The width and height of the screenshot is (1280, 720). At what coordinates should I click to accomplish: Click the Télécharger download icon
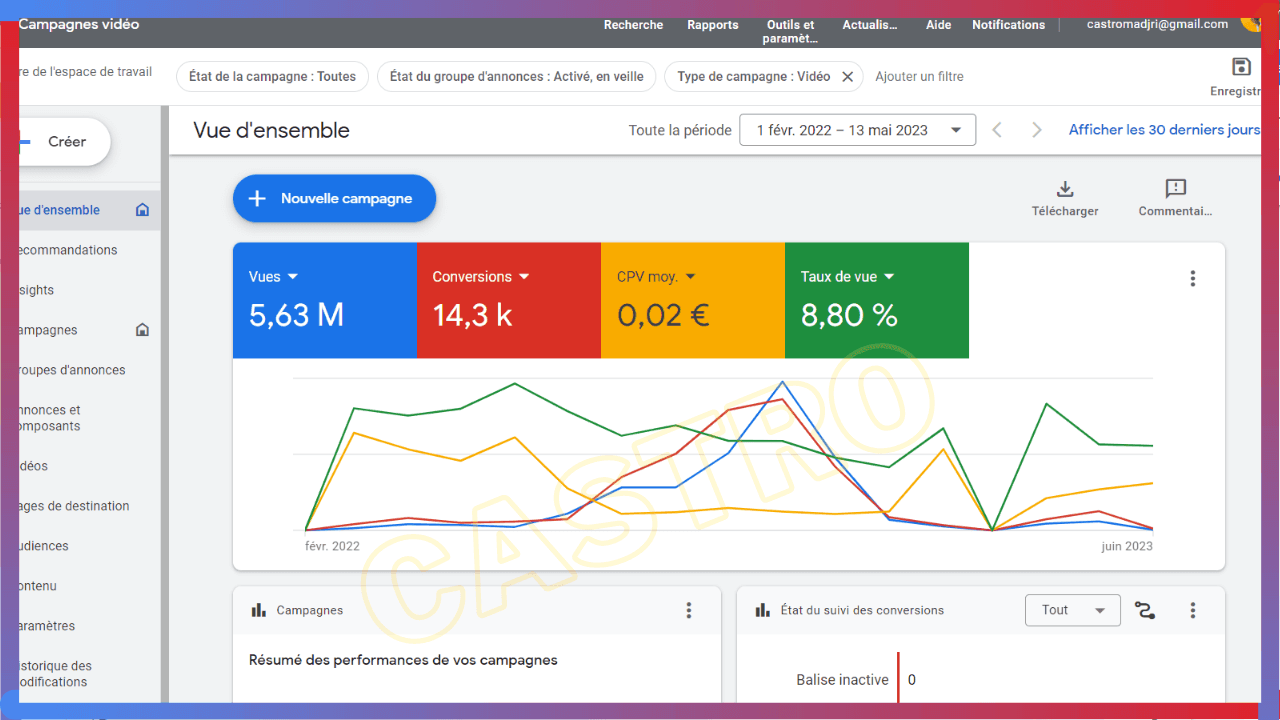tap(1065, 190)
